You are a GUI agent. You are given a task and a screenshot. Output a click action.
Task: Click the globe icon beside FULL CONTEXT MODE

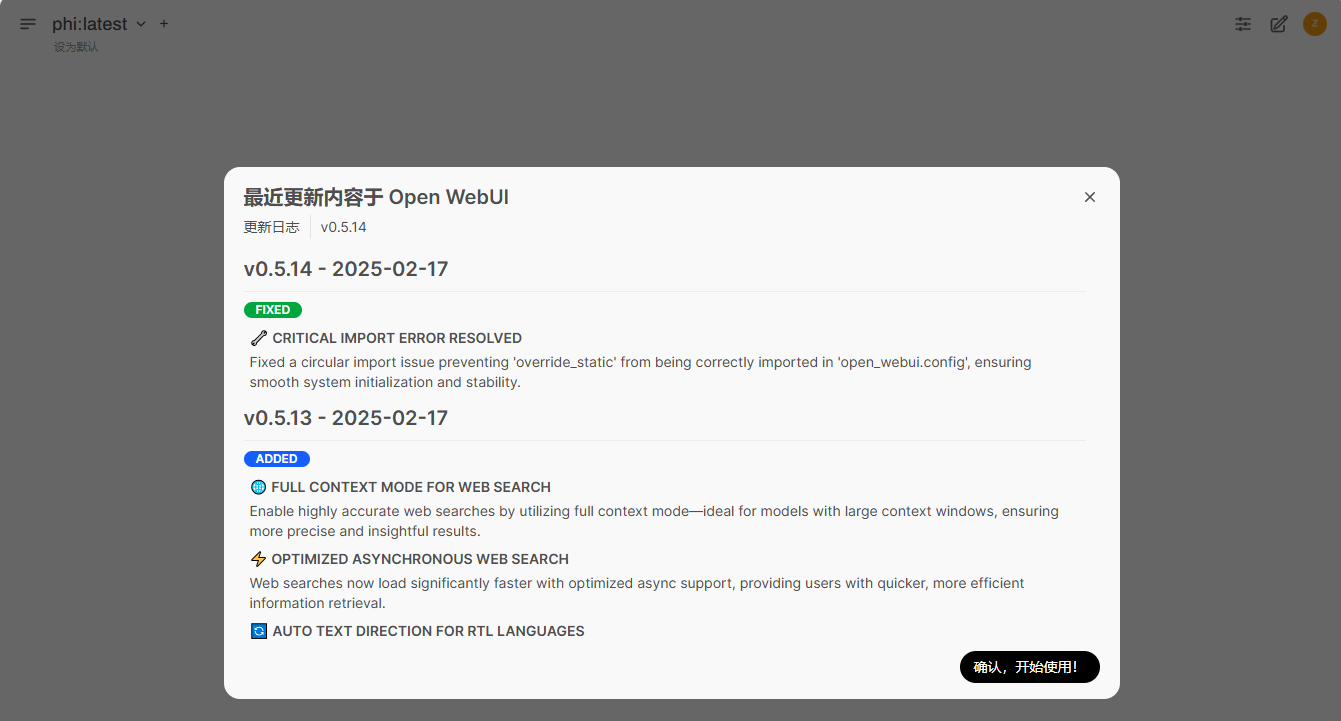click(258, 487)
